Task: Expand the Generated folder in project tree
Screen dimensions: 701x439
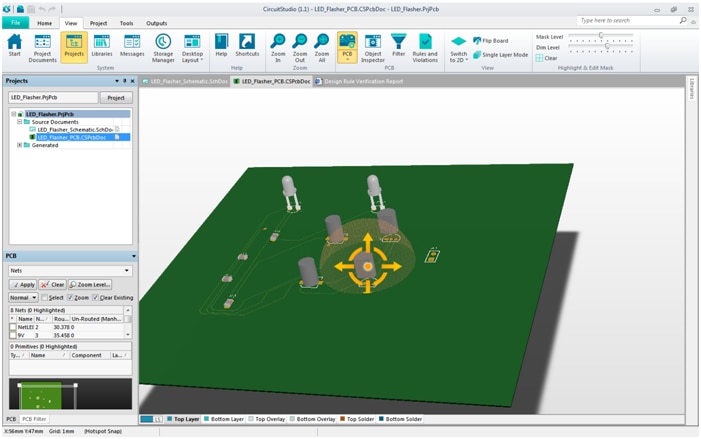Action: 20,145
